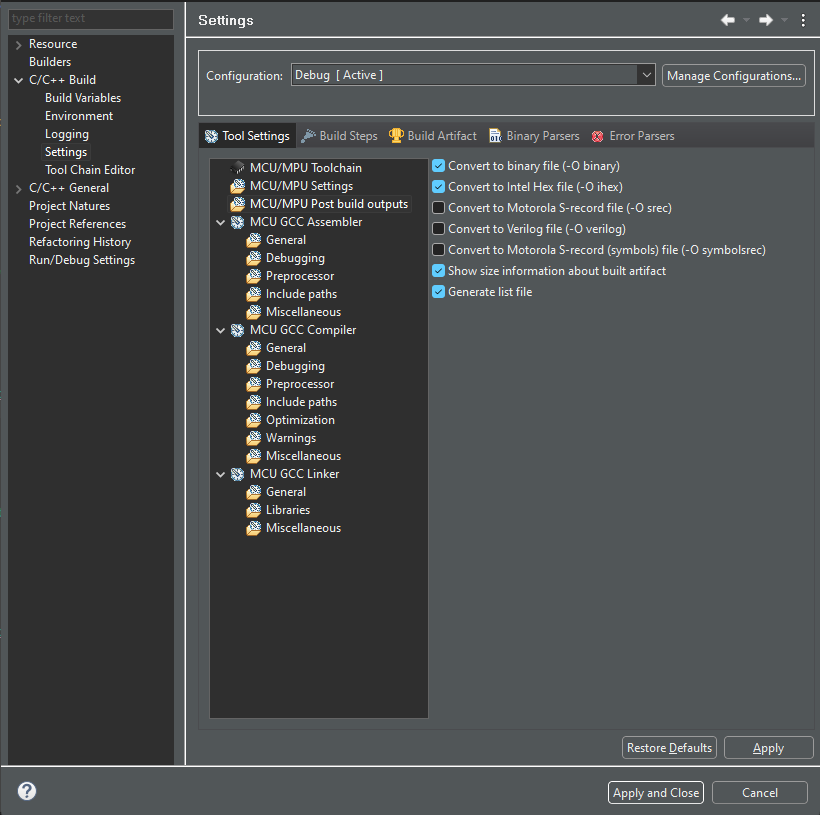Image resolution: width=820 pixels, height=815 pixels.
Task: Click icon beside Optimization
Action: coord(254,420)
